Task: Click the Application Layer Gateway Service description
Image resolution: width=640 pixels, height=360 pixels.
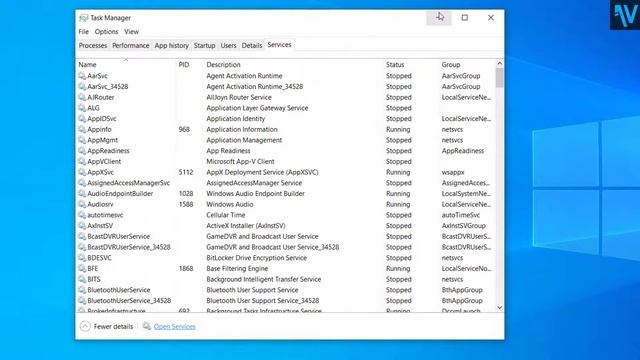Action: pyautogui.click(x=257, y=108)
